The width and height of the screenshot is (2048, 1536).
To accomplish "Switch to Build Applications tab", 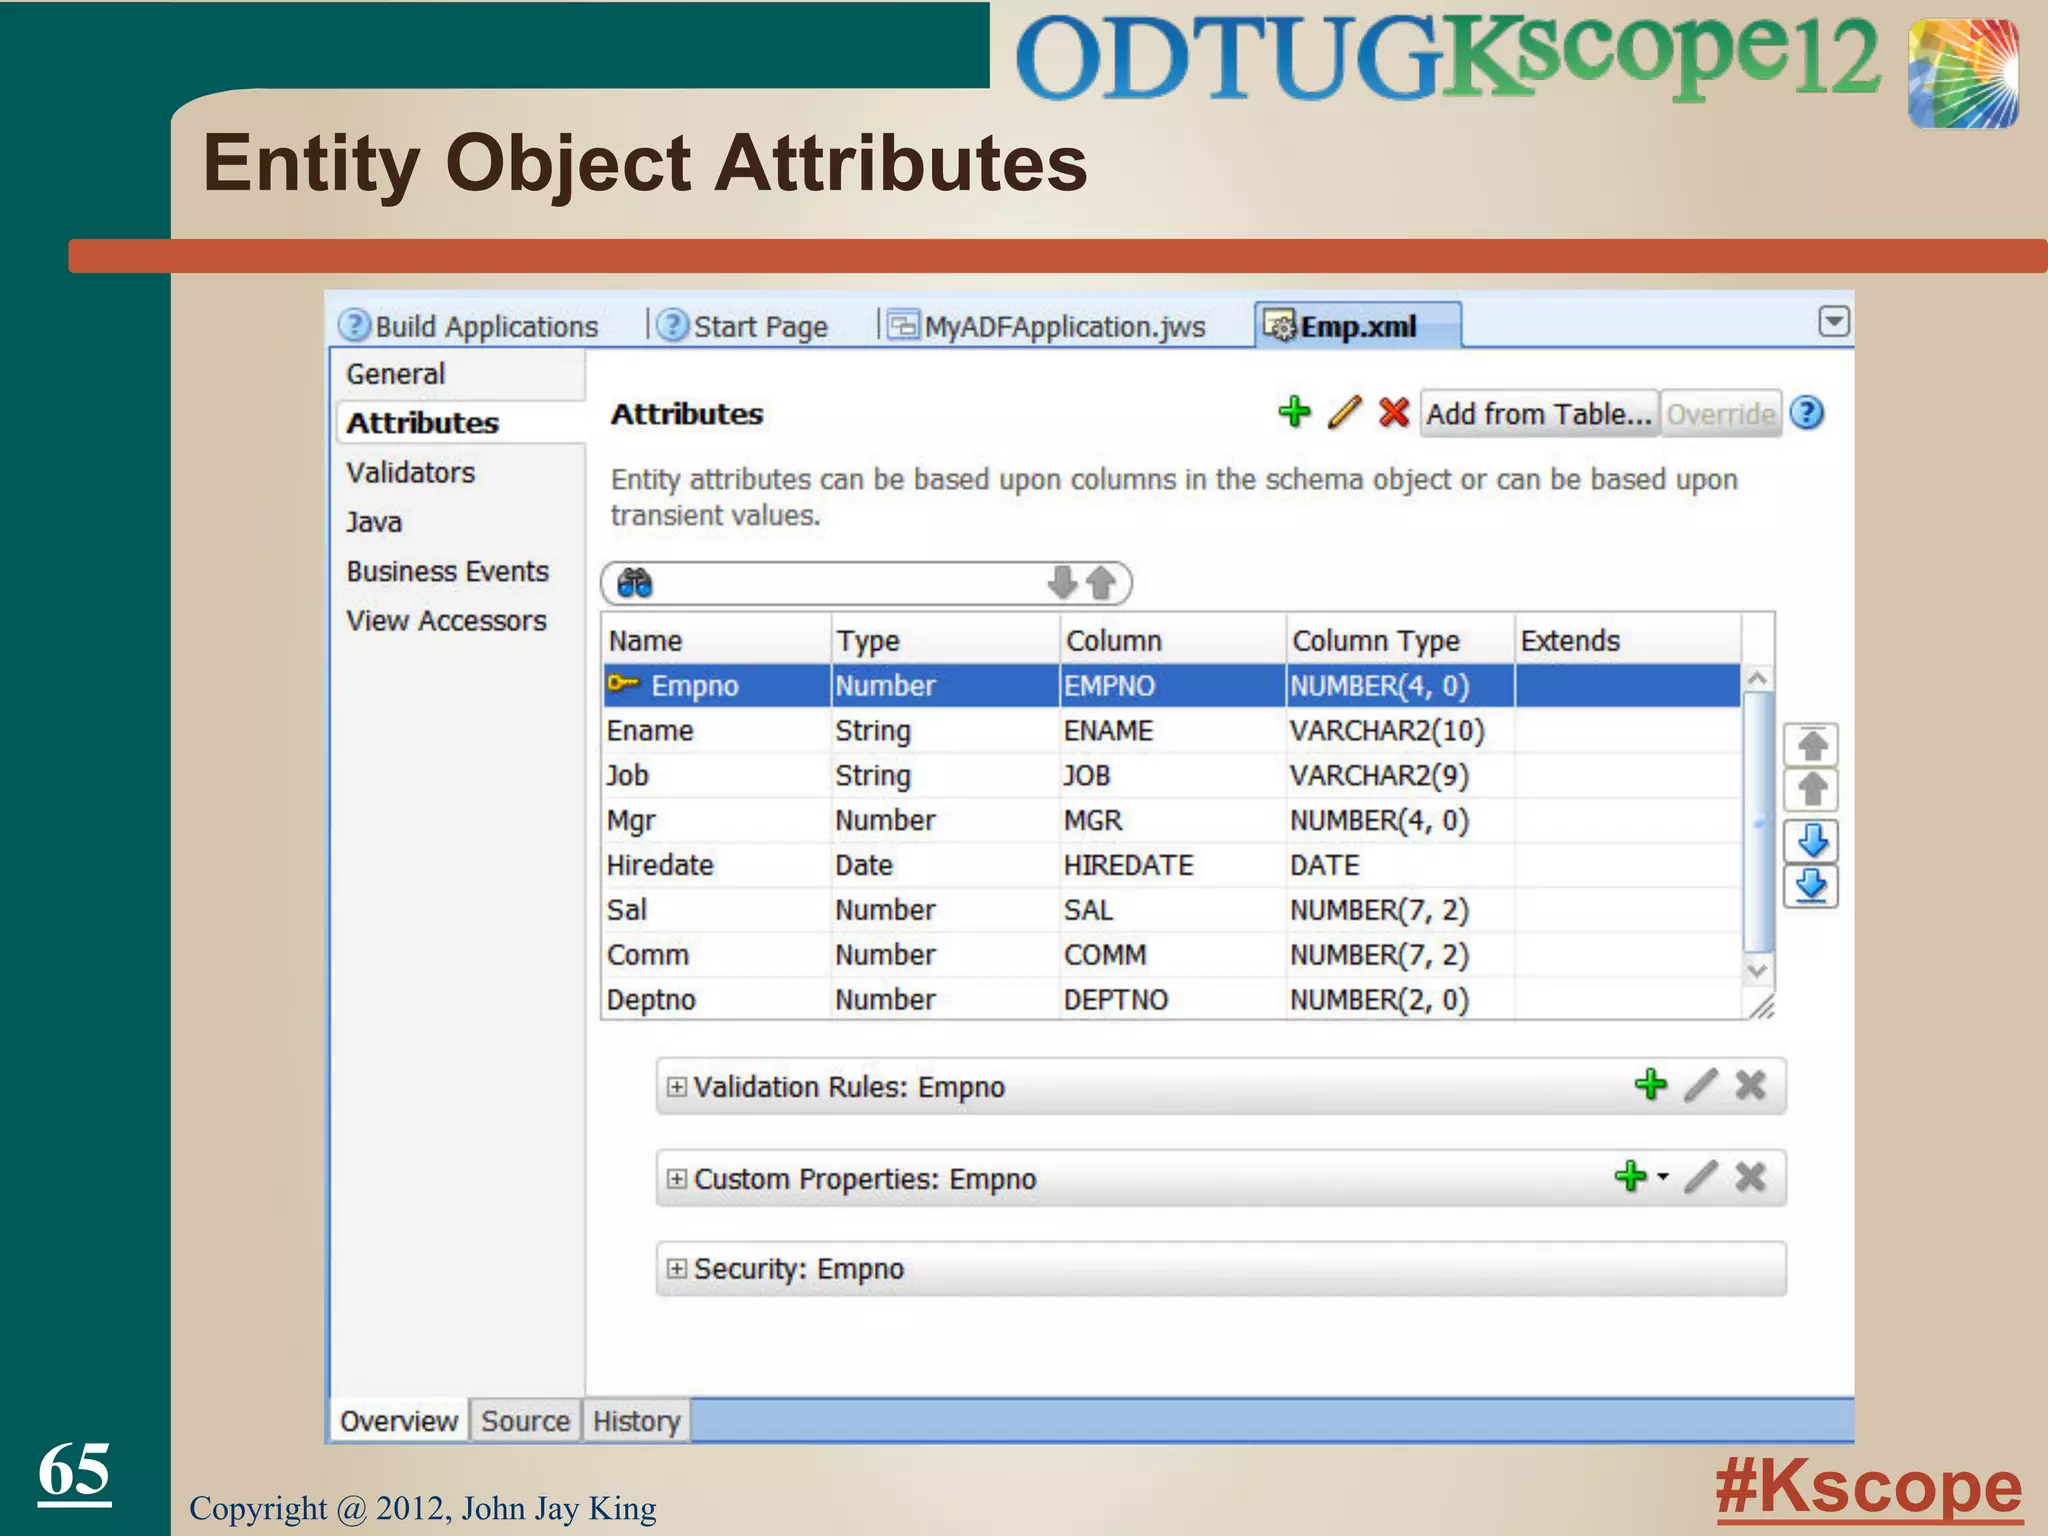I will (468, 326).
